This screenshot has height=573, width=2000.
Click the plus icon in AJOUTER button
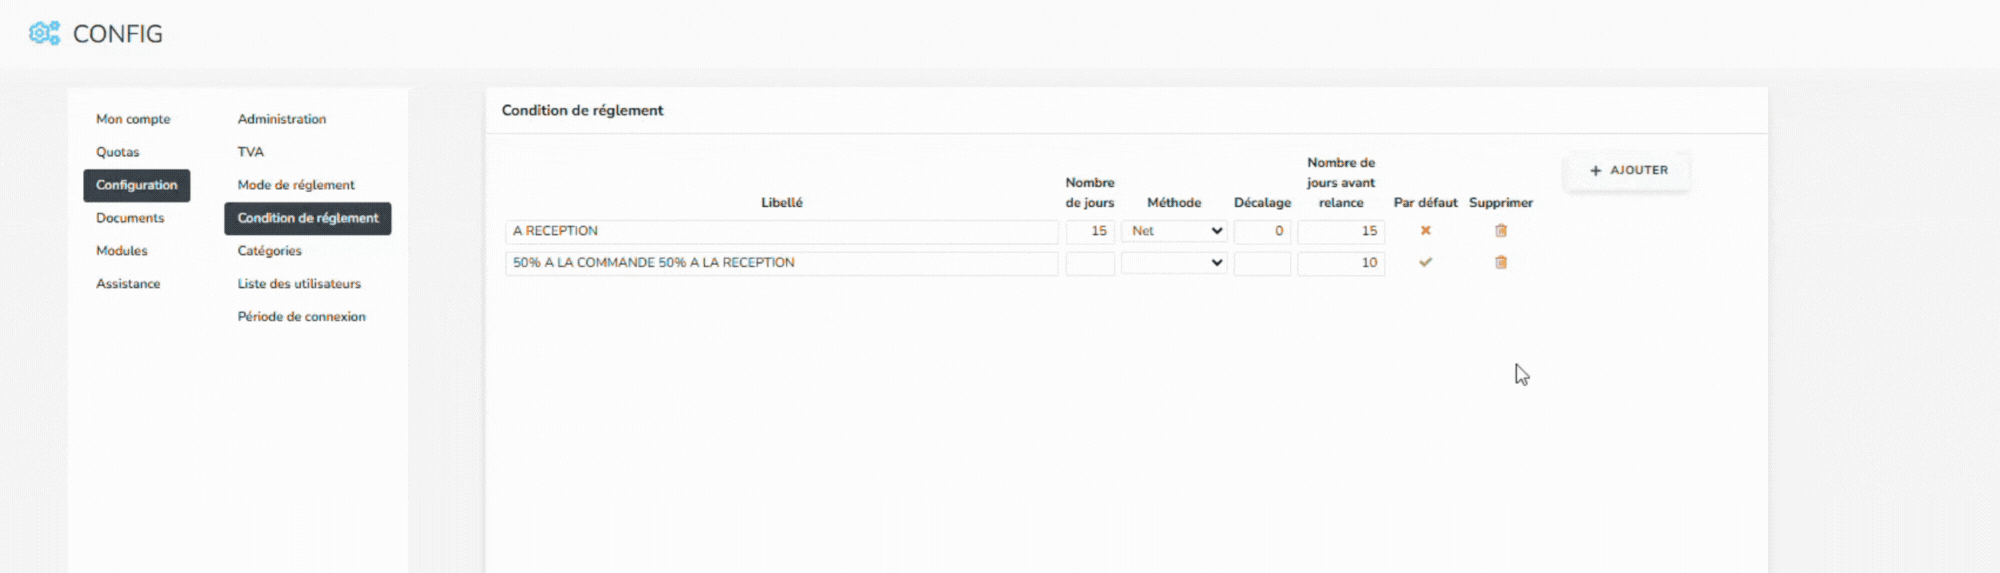click(1595, 171)
